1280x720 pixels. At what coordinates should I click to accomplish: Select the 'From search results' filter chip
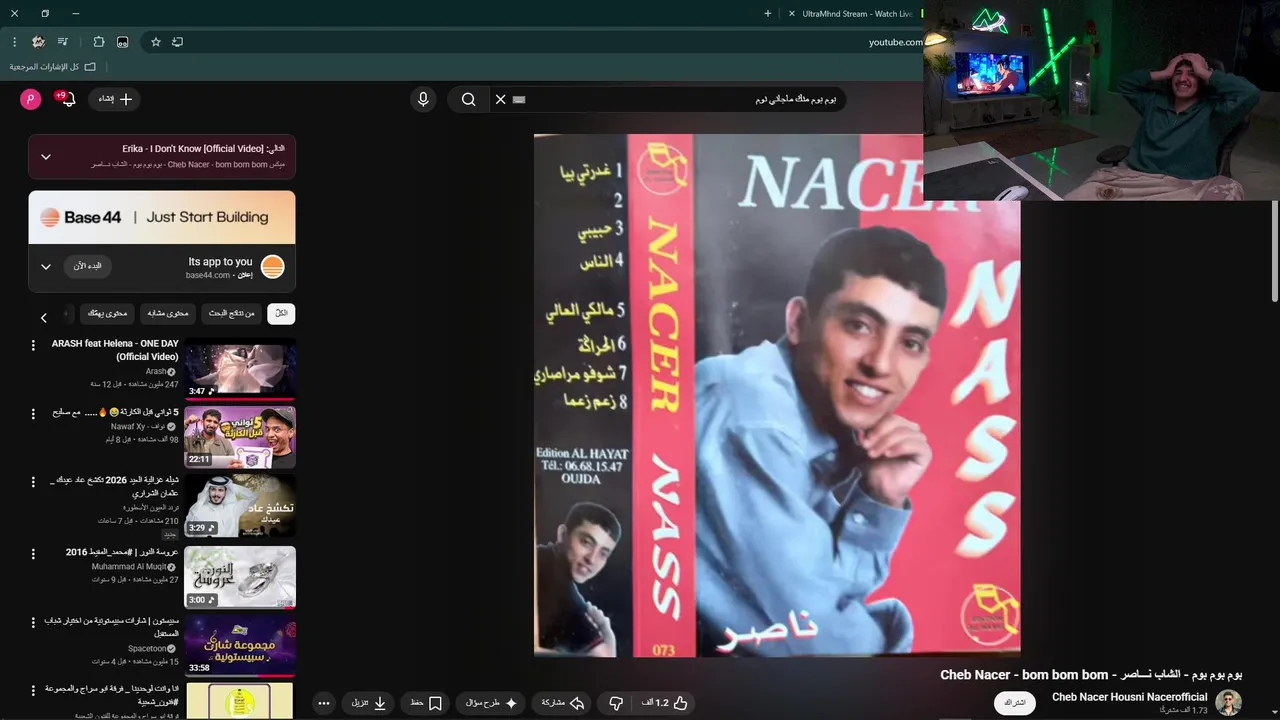coord(231,314)
